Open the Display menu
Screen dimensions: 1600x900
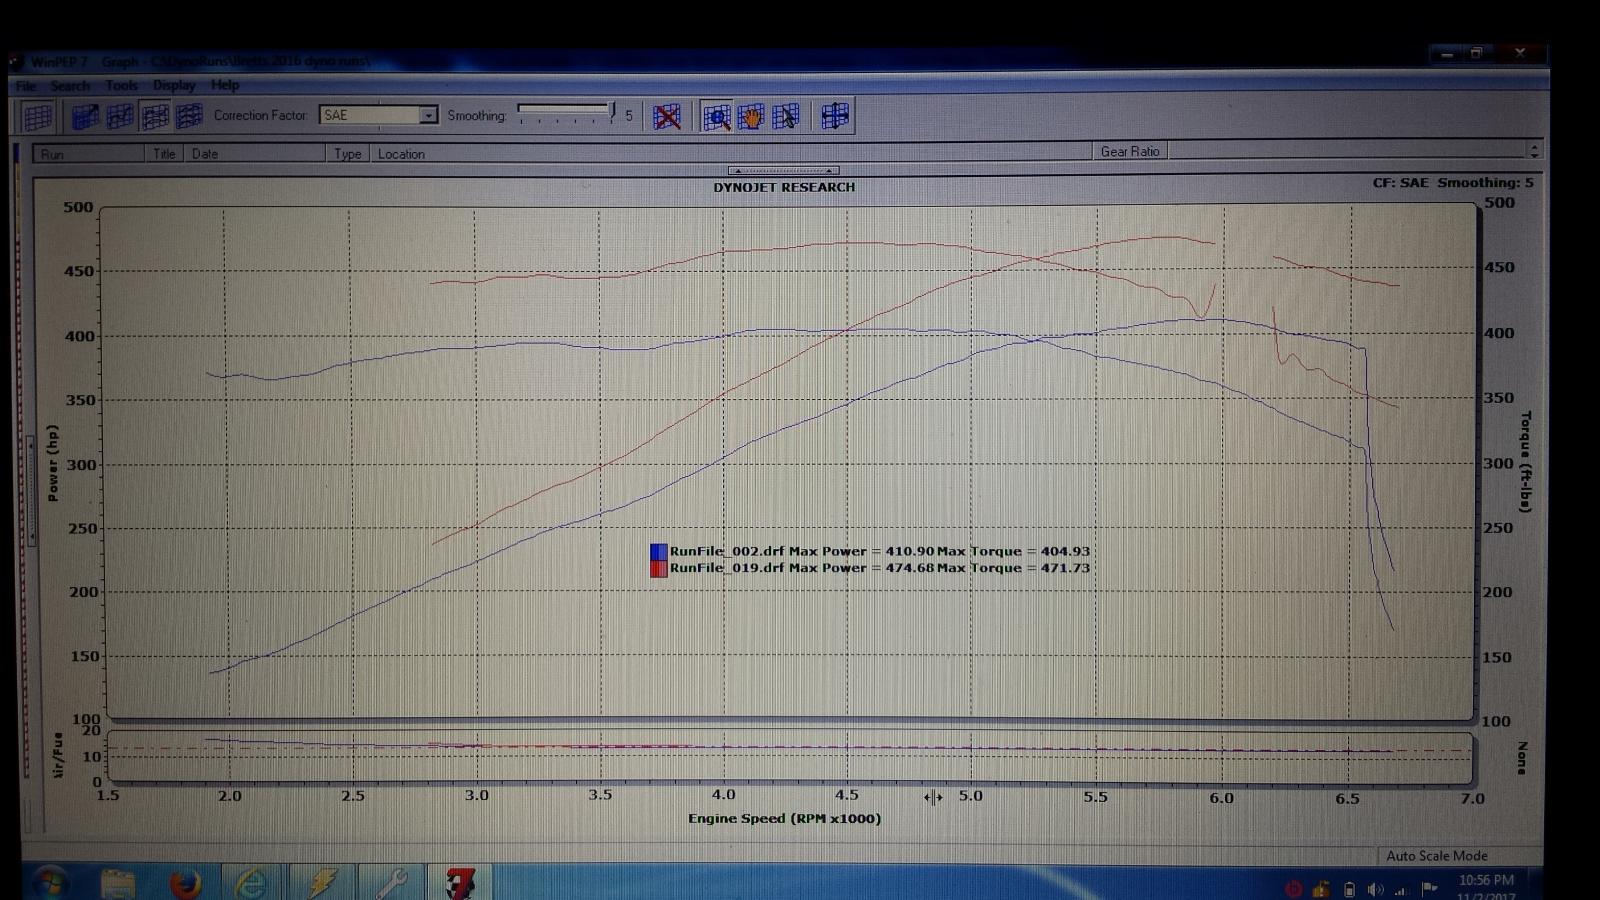point(174,86)
